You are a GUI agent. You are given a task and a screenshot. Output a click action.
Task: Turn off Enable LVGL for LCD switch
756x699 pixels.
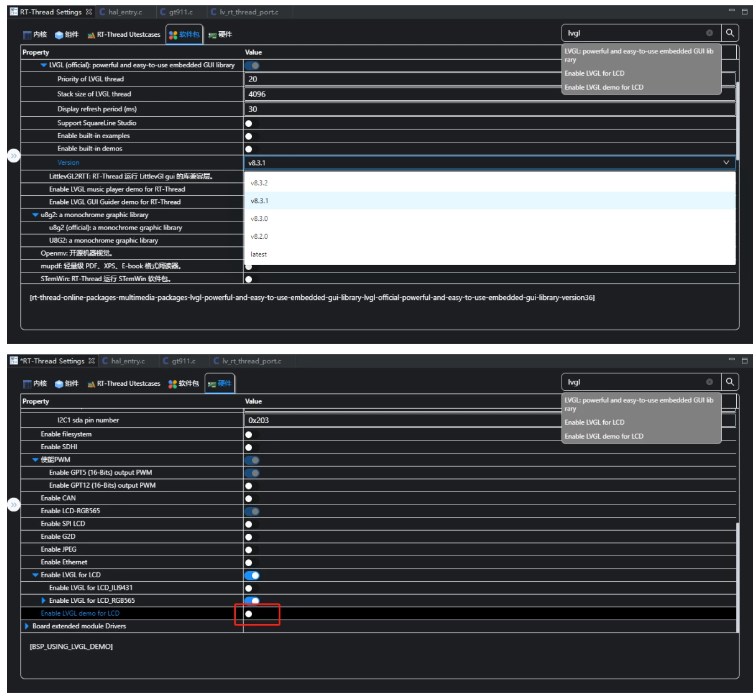pyautogui.click(x=252, y=575)
